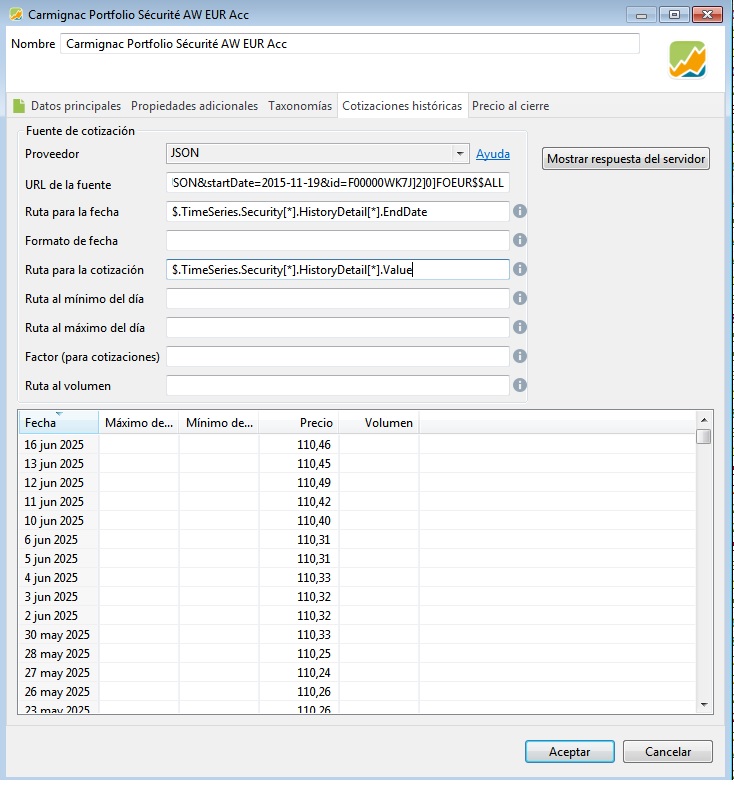734x804 pixels.
Task: Click info icon beside Ruta para la cotización
Action: click(x=520, y=269)
